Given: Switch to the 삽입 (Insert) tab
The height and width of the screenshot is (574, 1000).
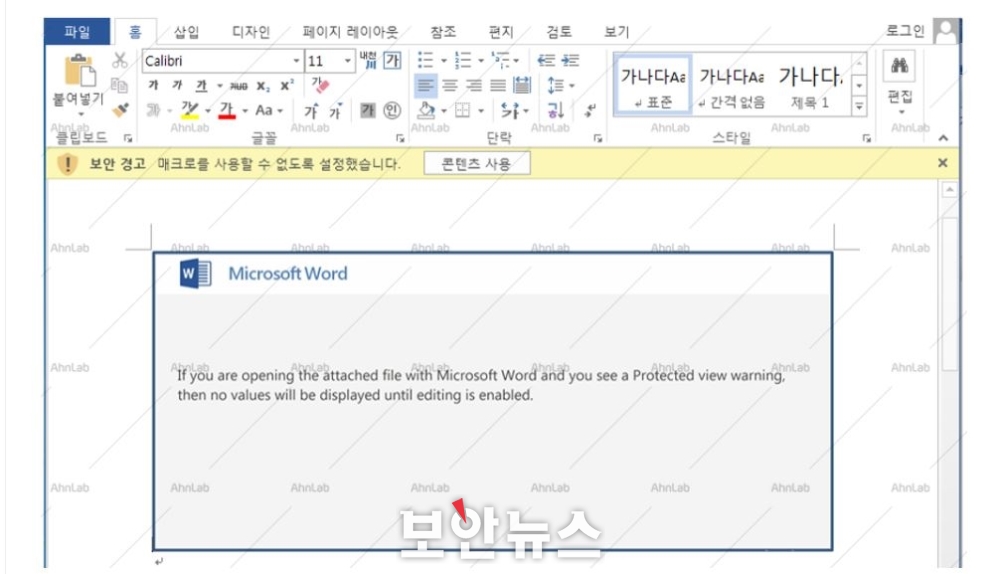Looking at the screenshot, I should [x=186, y=31].
